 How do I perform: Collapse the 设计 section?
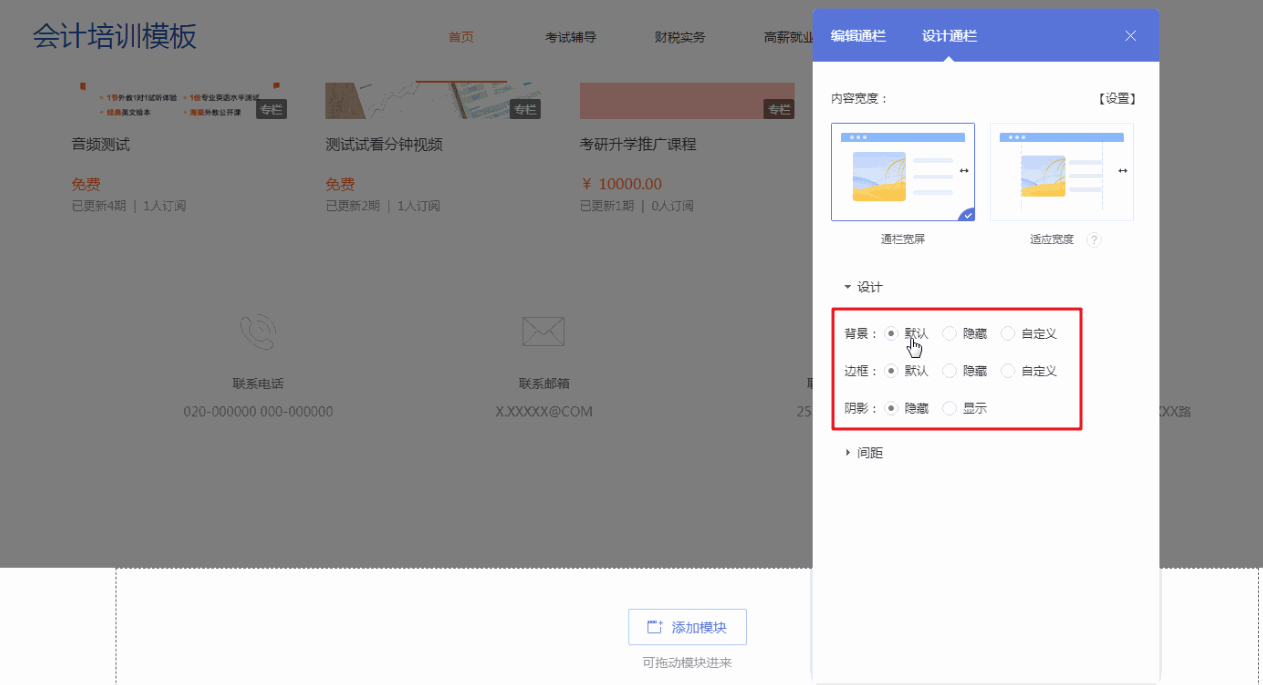click(x=863, y=287)
